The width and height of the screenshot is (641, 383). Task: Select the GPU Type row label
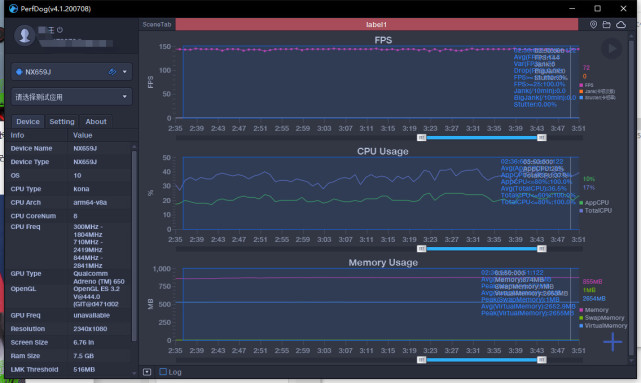tap(26, 273)
